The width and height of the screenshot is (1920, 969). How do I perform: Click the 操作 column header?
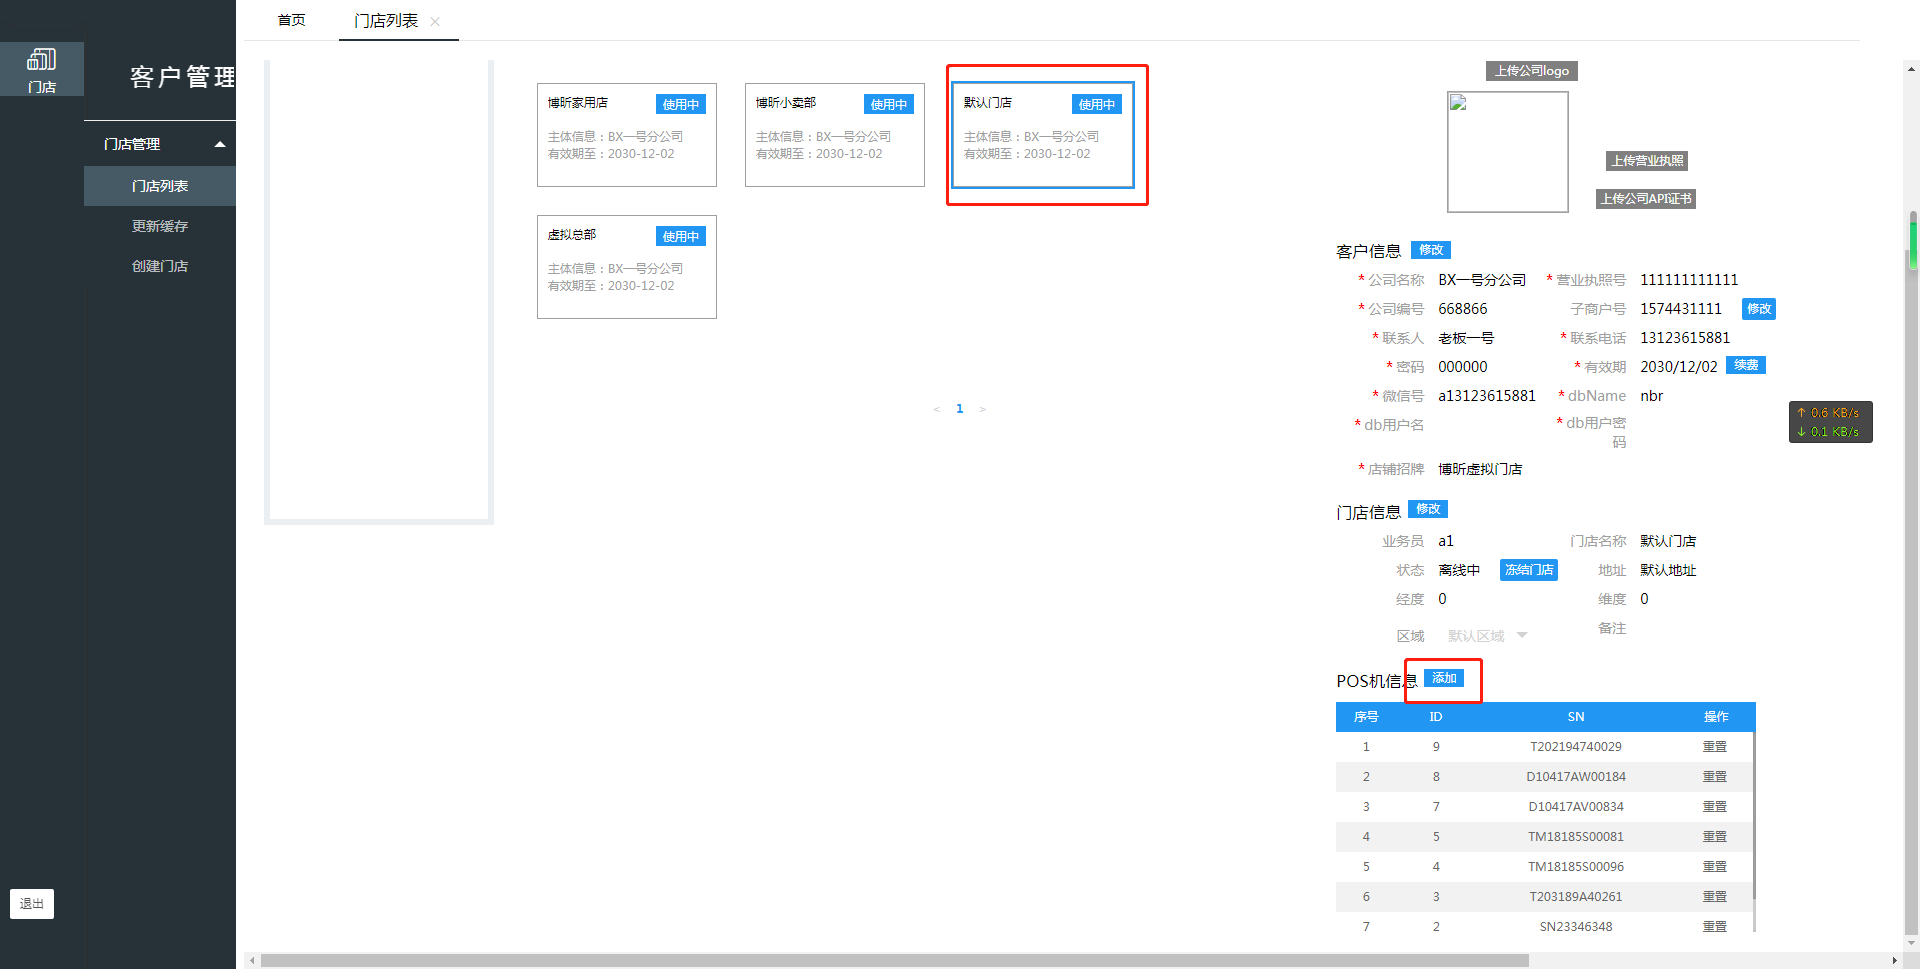[x=1716, y=717]
